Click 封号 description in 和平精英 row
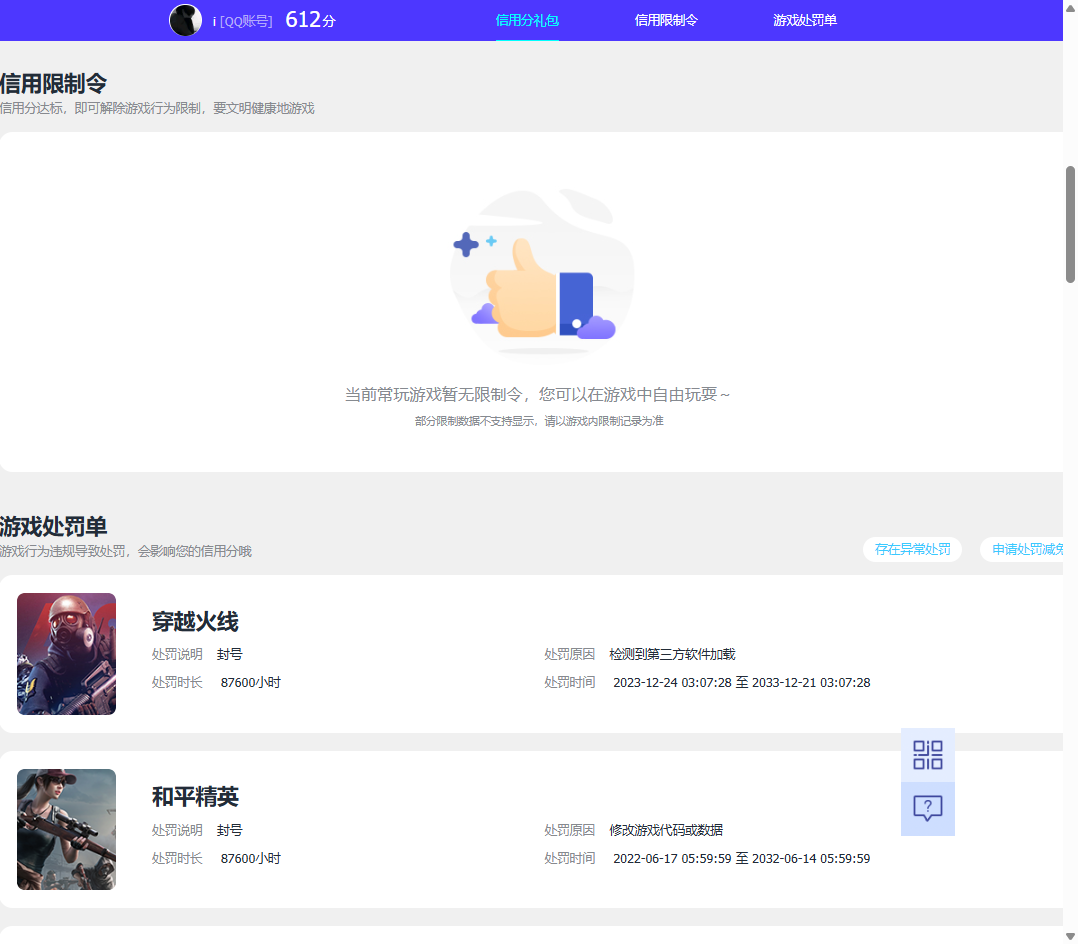Image resolution: width=1078 pixels, height=944 pixels. pyautogui.click(x=230, y=830)
